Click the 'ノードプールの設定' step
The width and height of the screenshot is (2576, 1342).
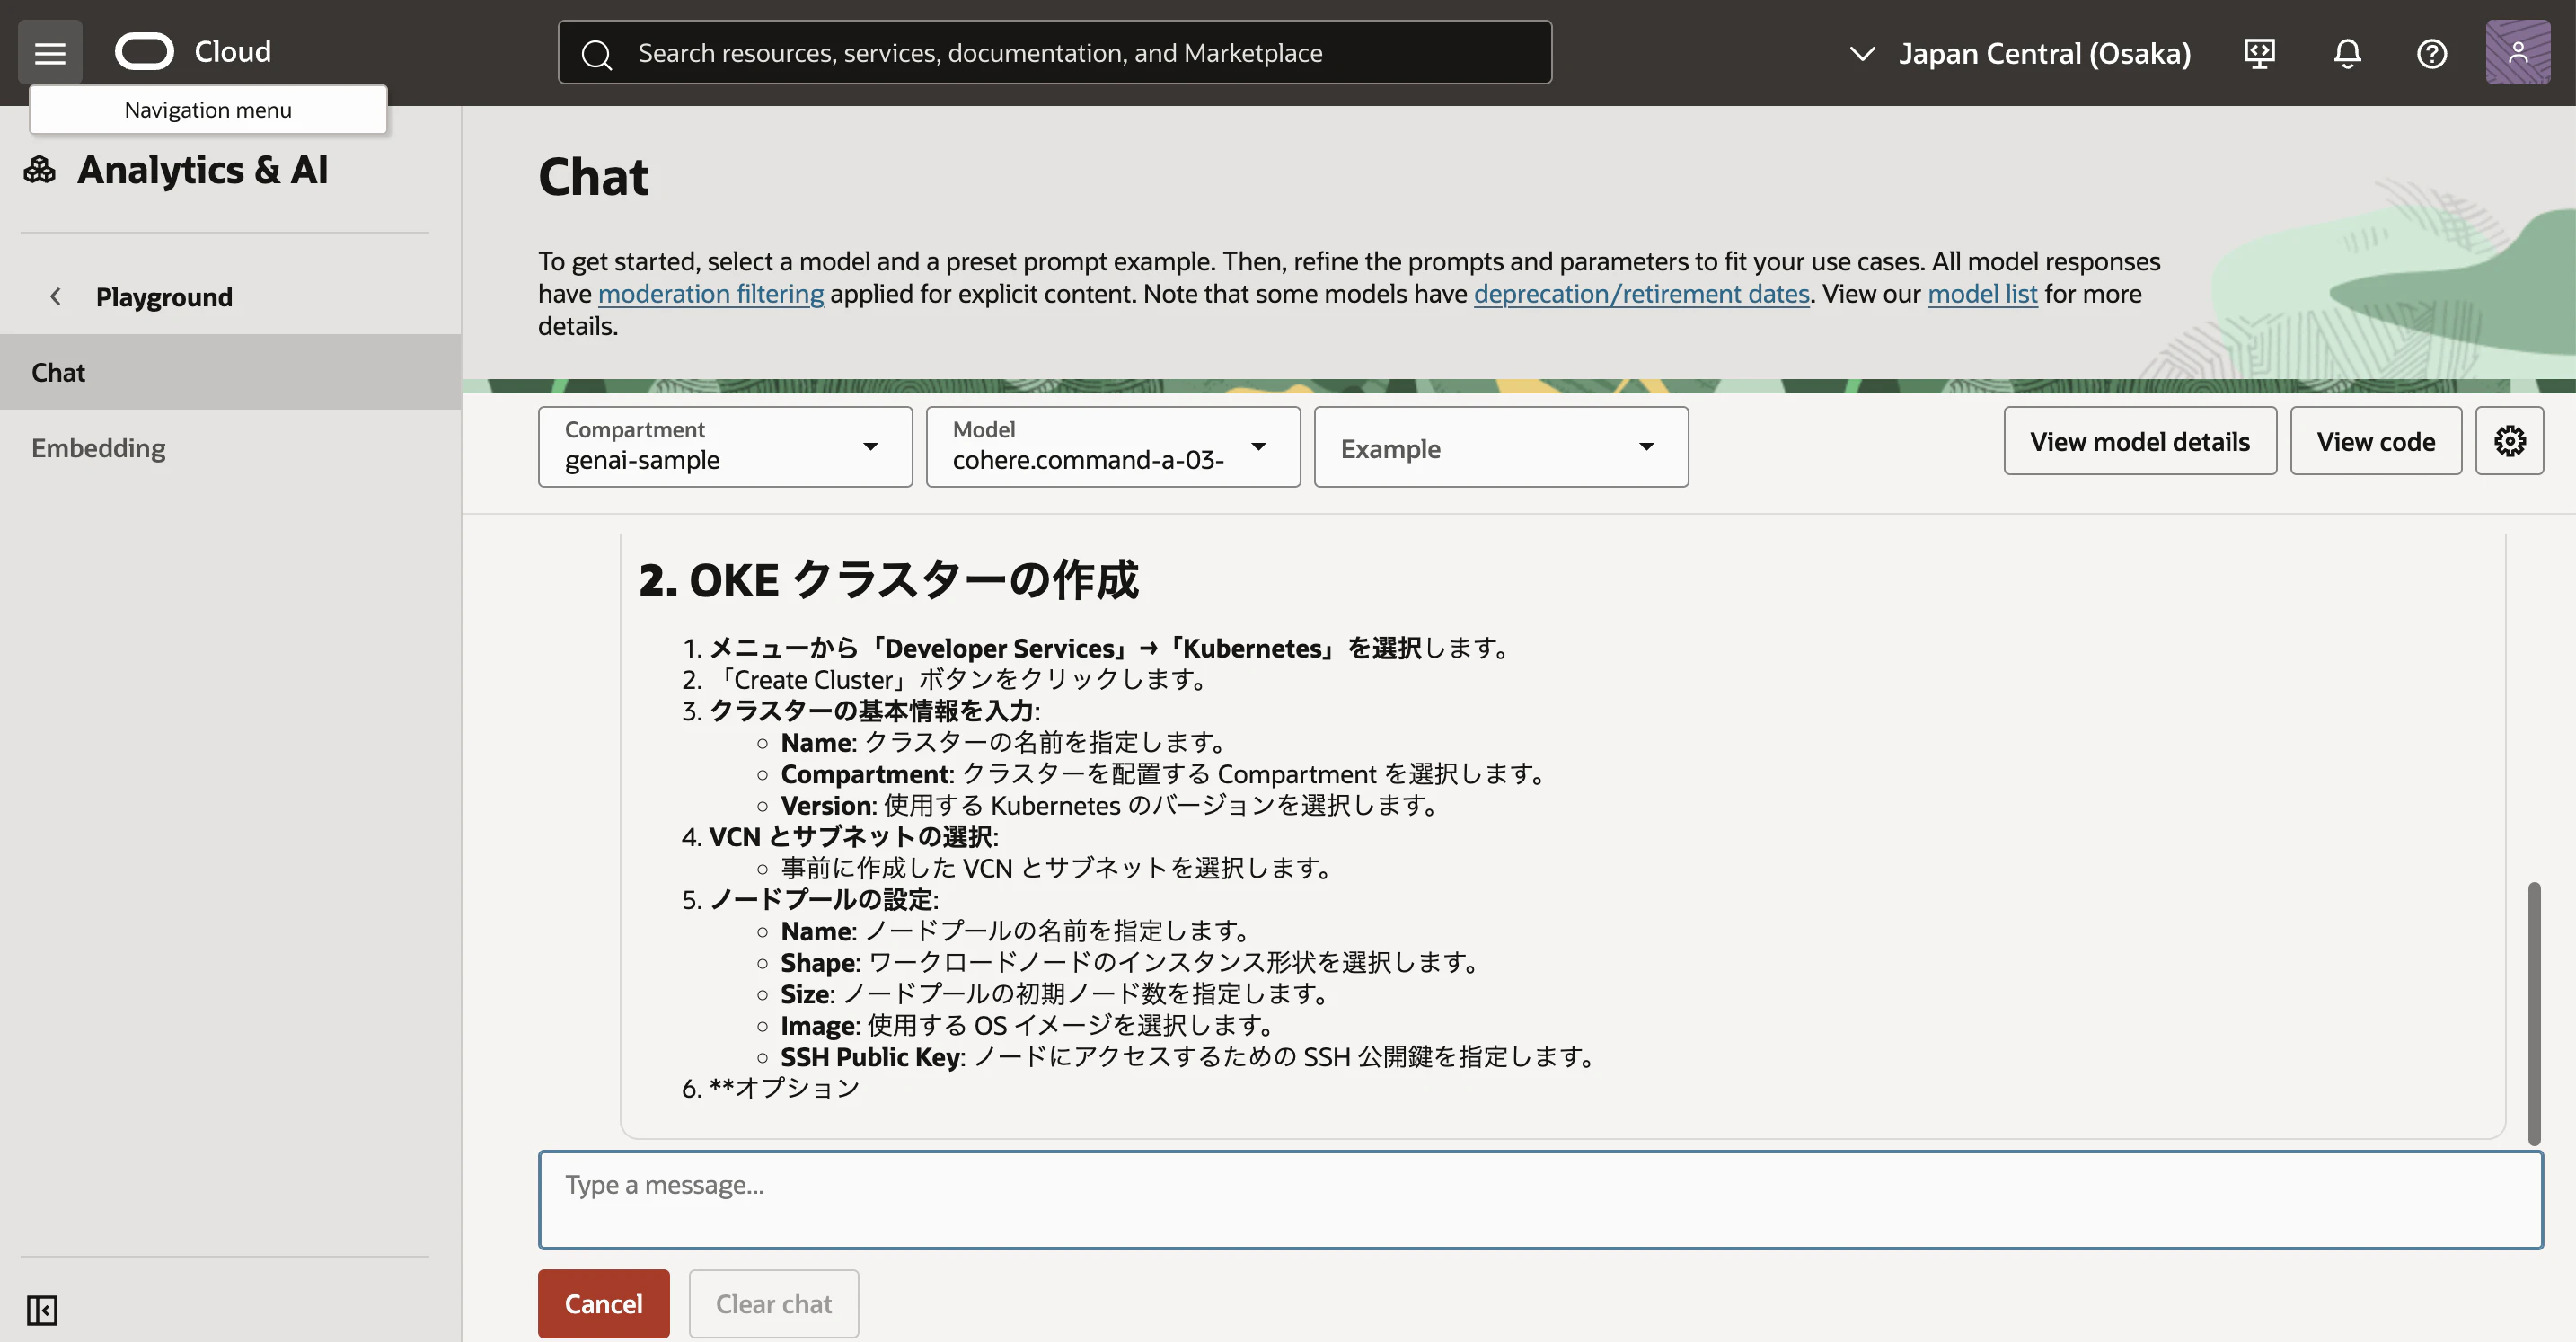822,900
